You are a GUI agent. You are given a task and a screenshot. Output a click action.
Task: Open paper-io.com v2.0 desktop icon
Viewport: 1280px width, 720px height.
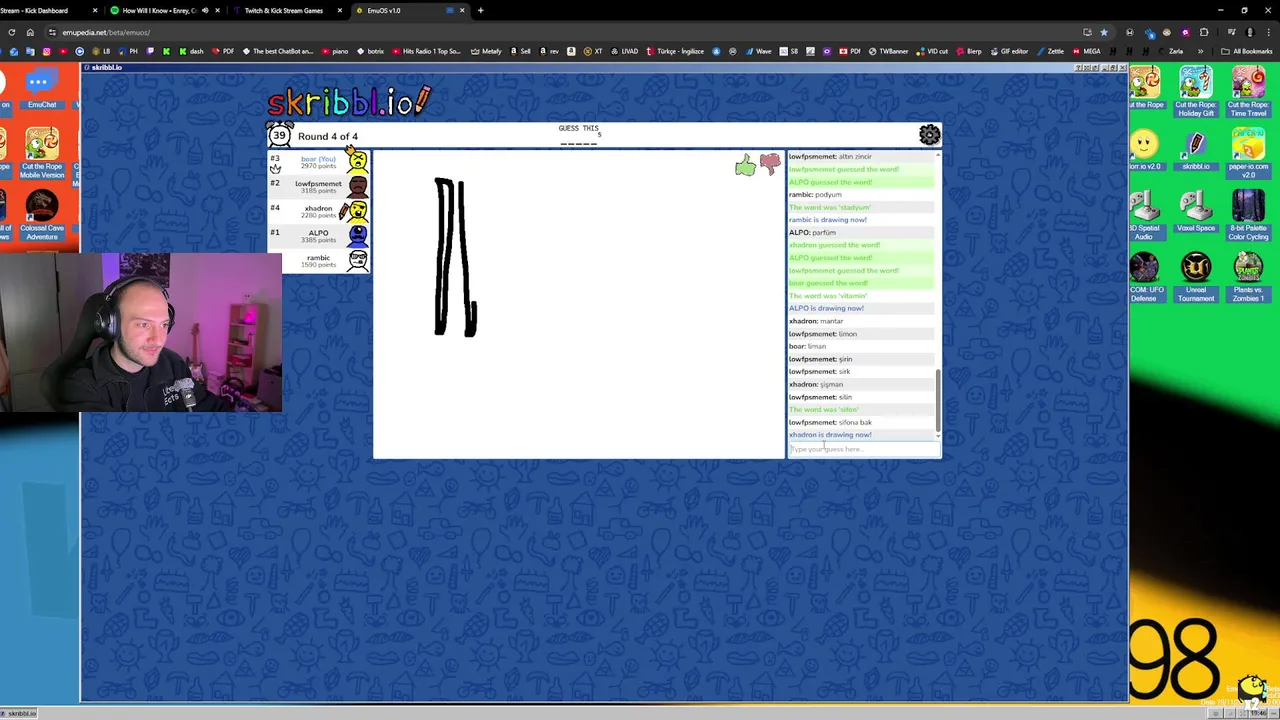click(1248, 154)
